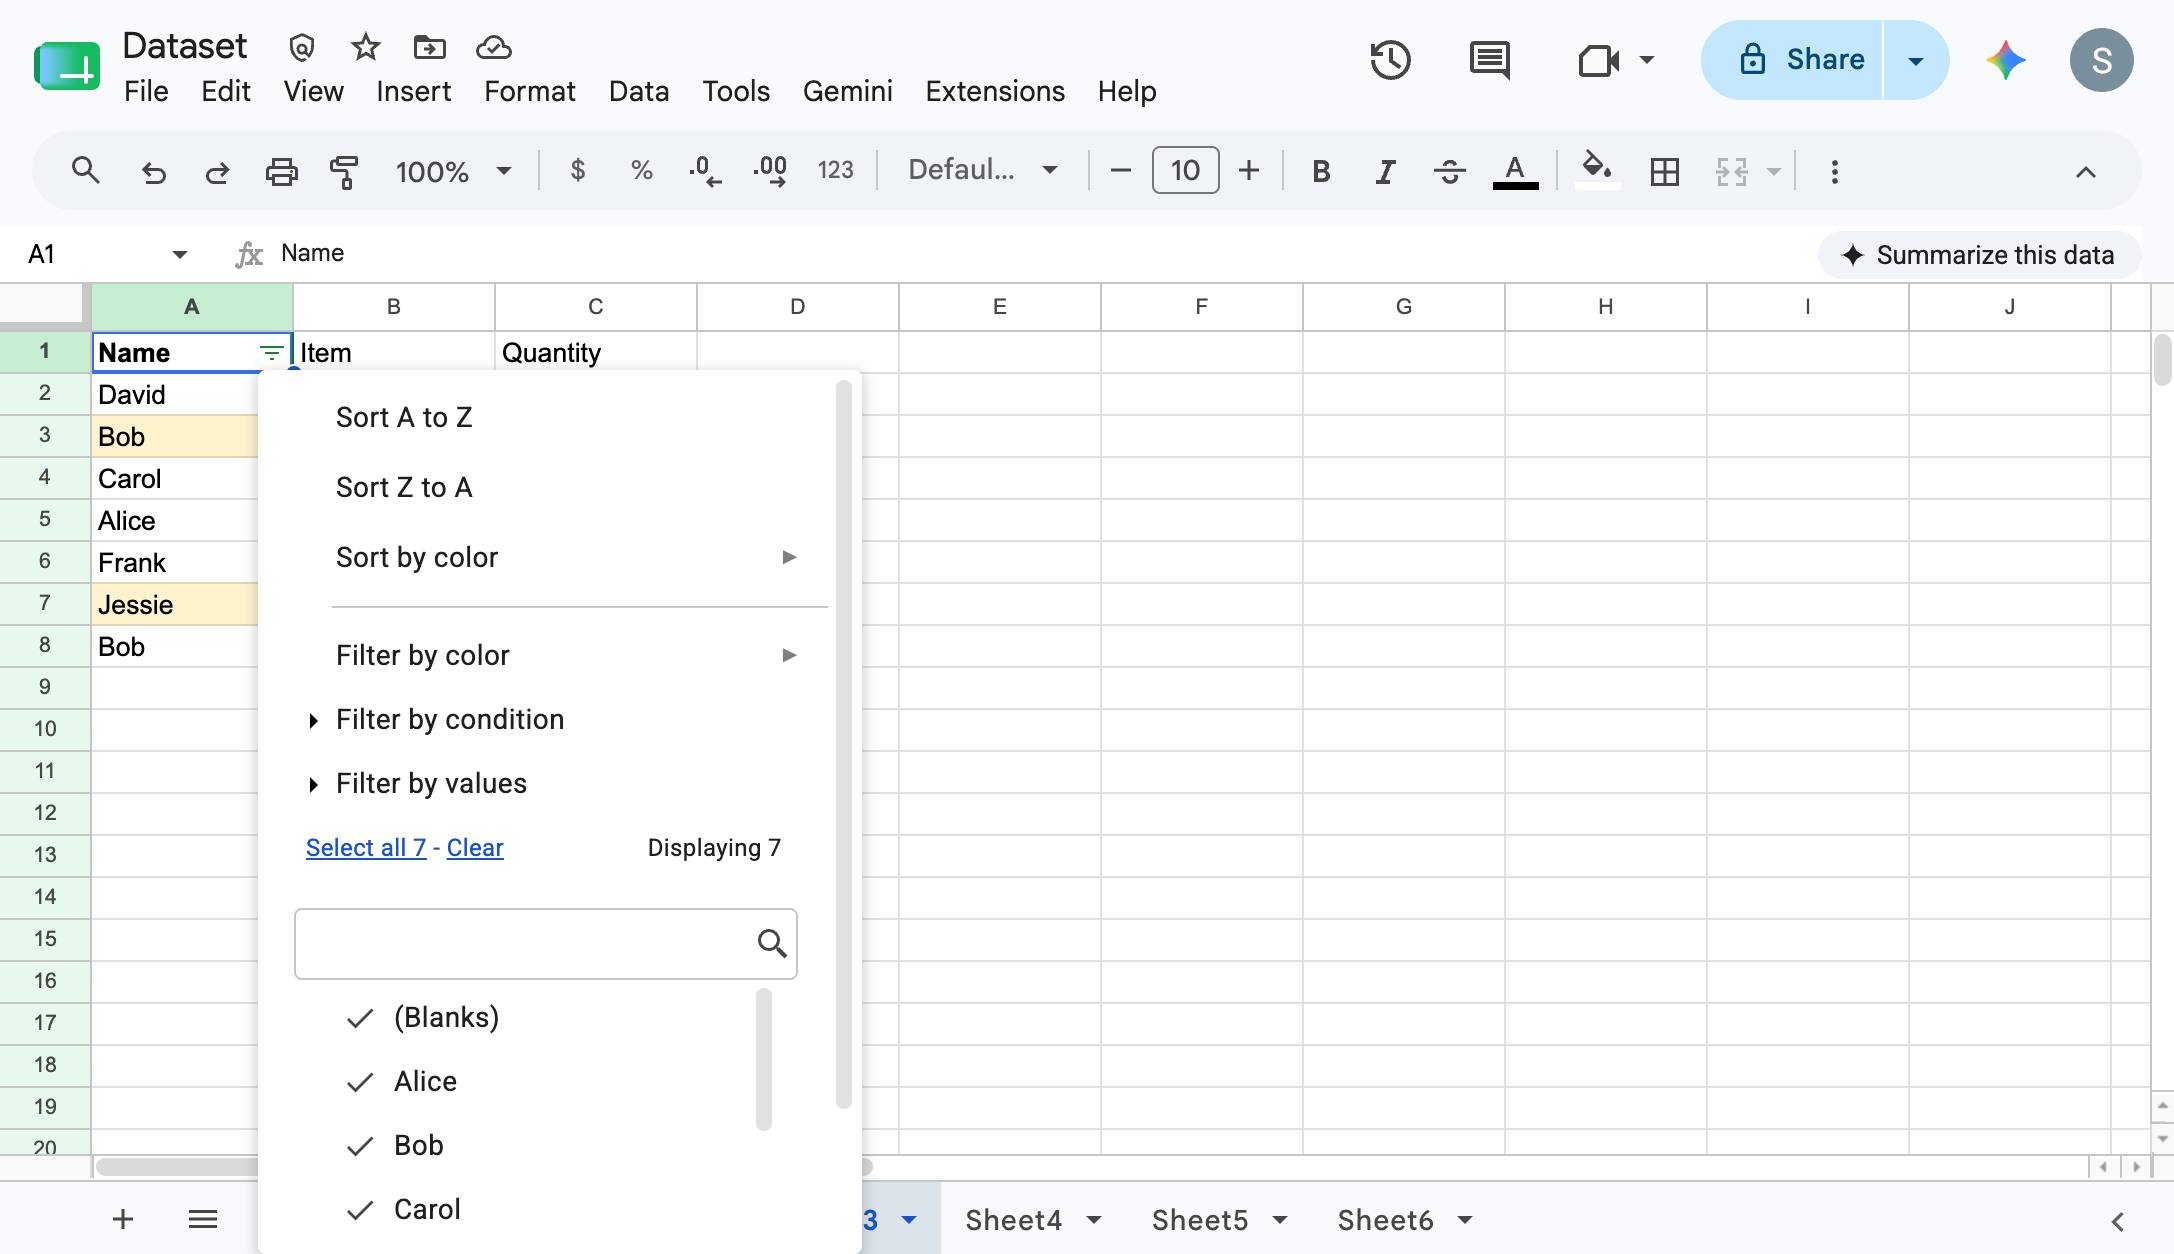This screenshot has width=2174, height=1254.
Task: Click the merge cells icon
Action: (x=1732, y=172)
